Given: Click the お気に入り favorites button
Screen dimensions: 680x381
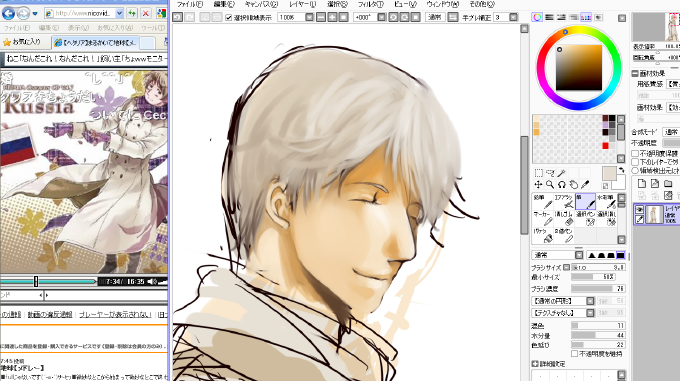Looking at the screenshot, I should tap(22, 42).
